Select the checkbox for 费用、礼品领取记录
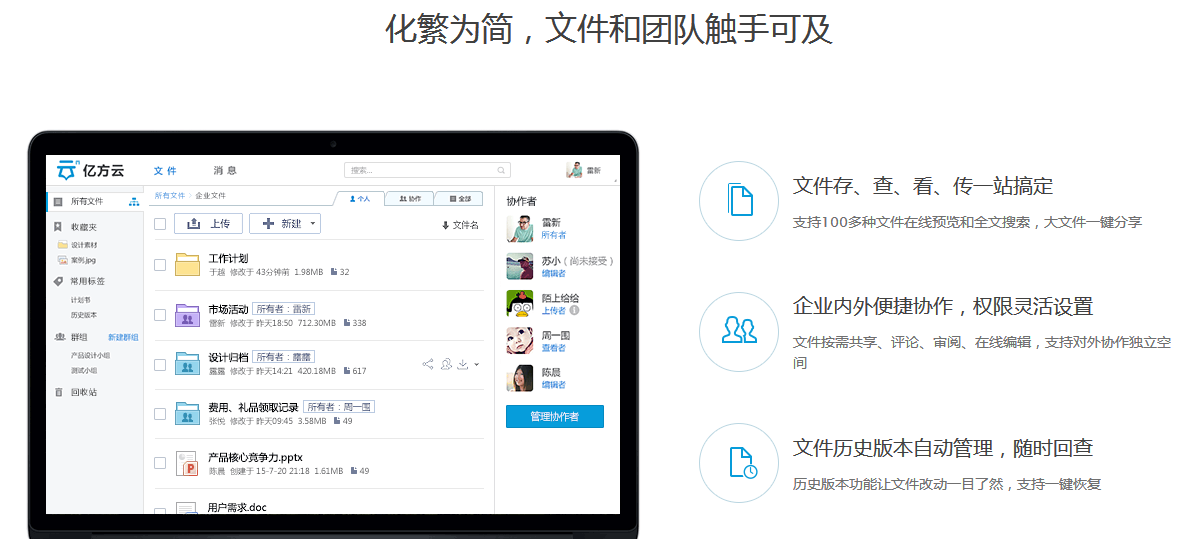This screenshot has height=539, width=1196. [160, 414]
